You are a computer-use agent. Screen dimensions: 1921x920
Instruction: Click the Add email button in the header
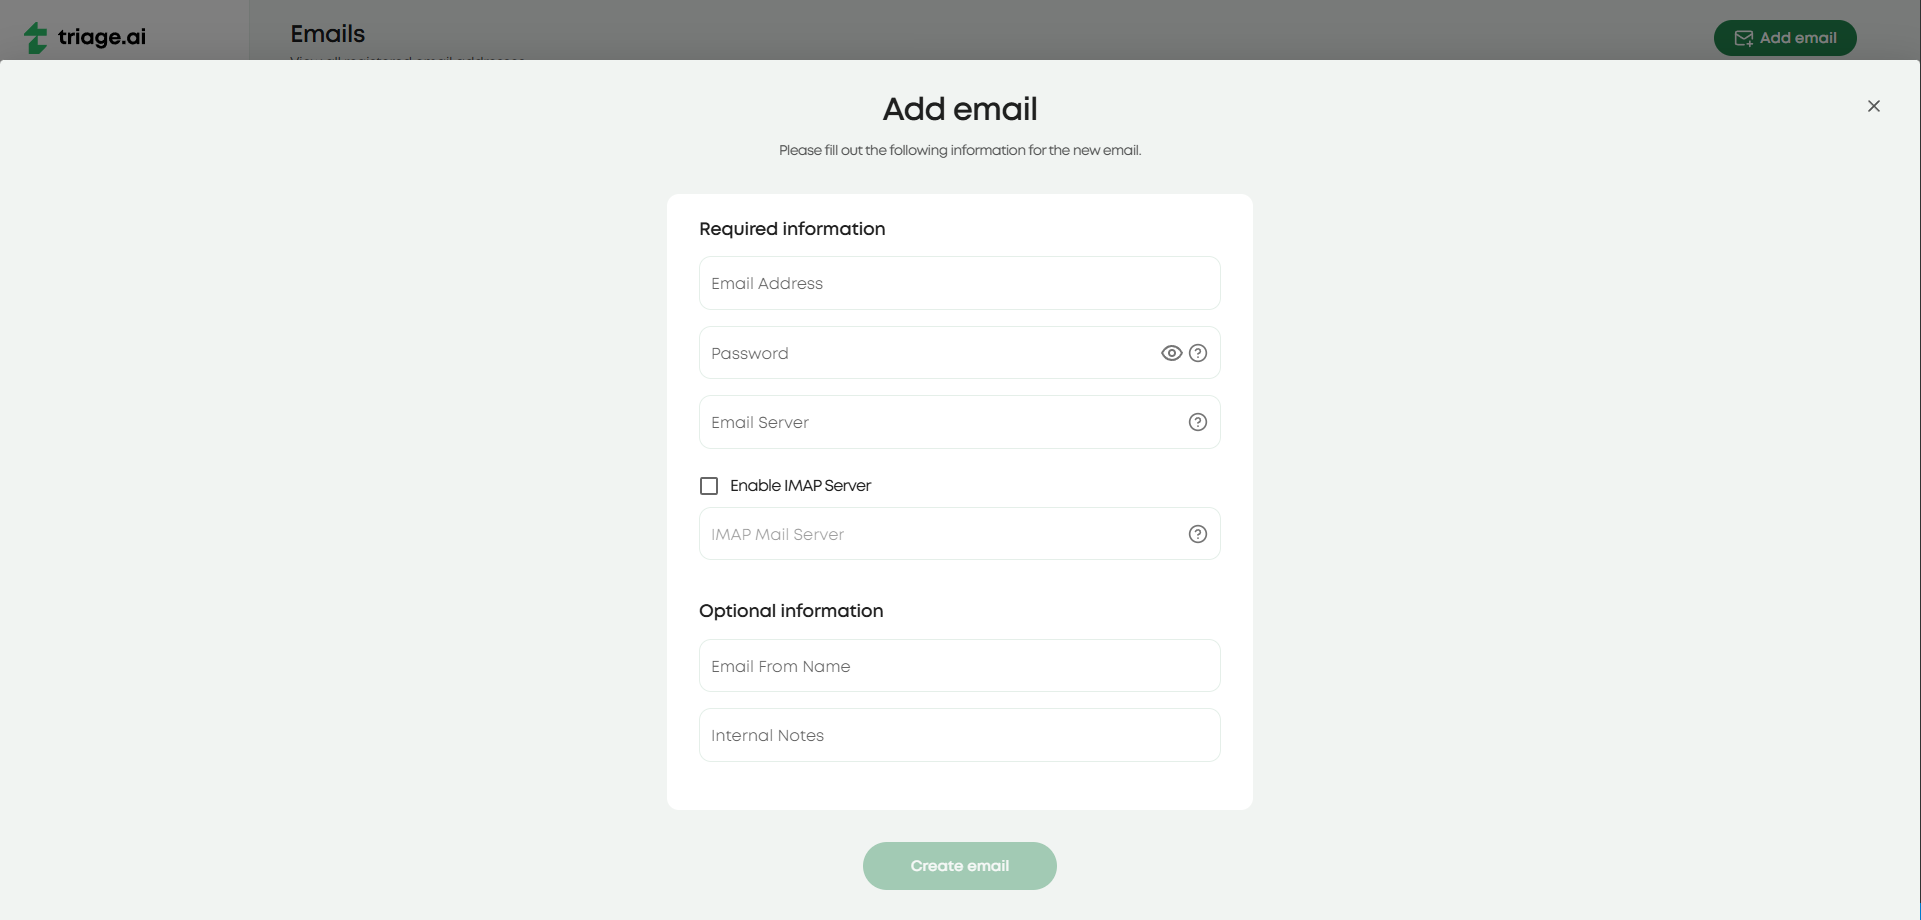click(x=1785, y=37)
